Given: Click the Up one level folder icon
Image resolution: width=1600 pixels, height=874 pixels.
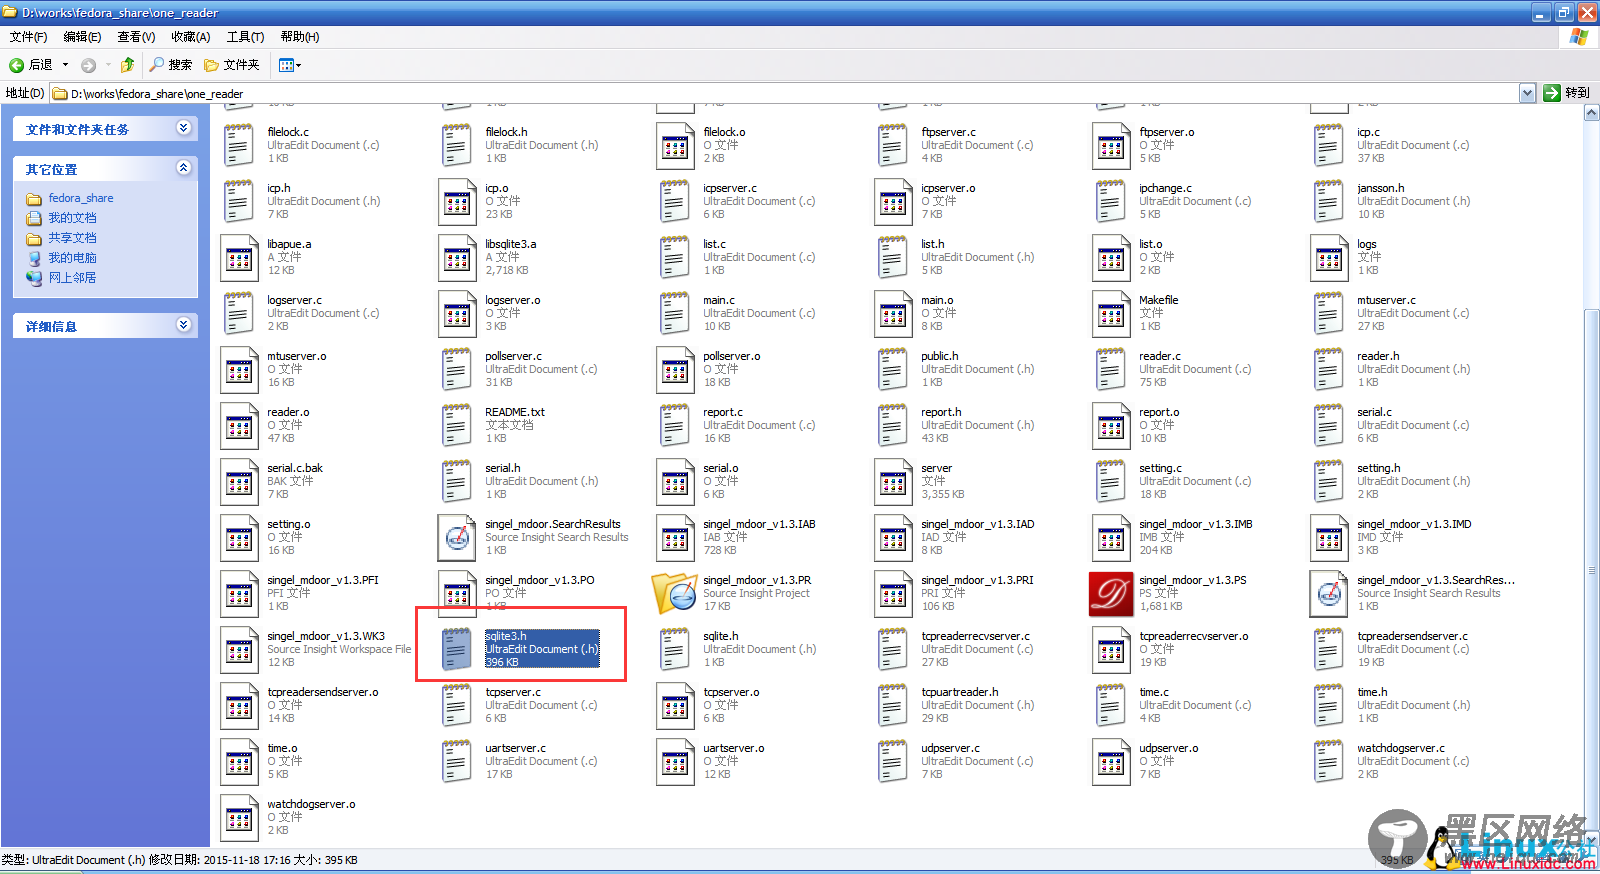Looking at the screenshot, I should point(127,65).
